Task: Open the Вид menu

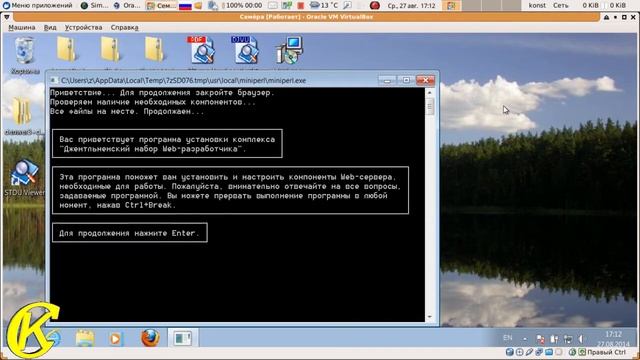Action: pyautogui.click(x=50, y=28)
